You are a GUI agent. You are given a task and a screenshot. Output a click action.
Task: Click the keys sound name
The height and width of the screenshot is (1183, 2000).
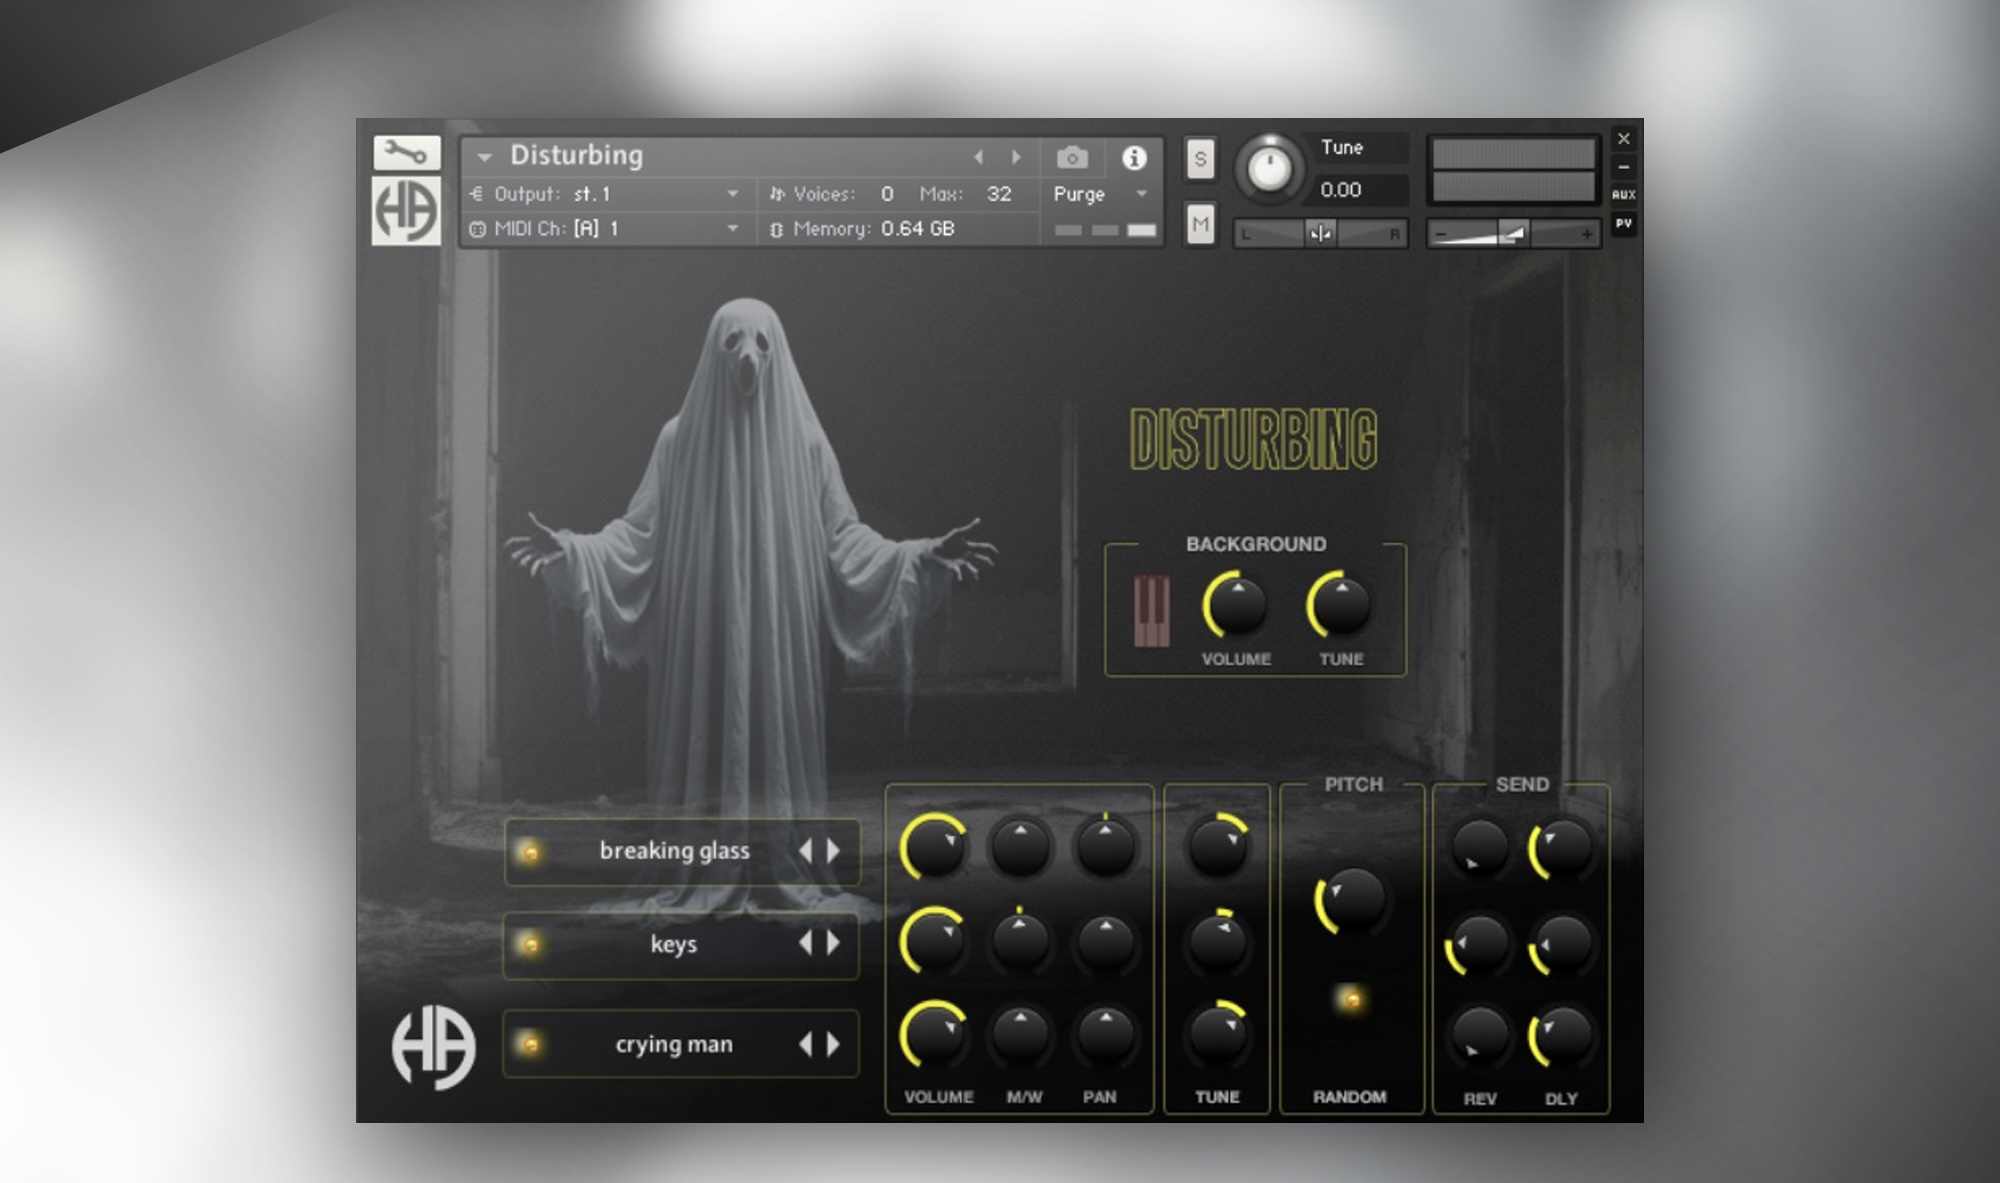[674, 944]
